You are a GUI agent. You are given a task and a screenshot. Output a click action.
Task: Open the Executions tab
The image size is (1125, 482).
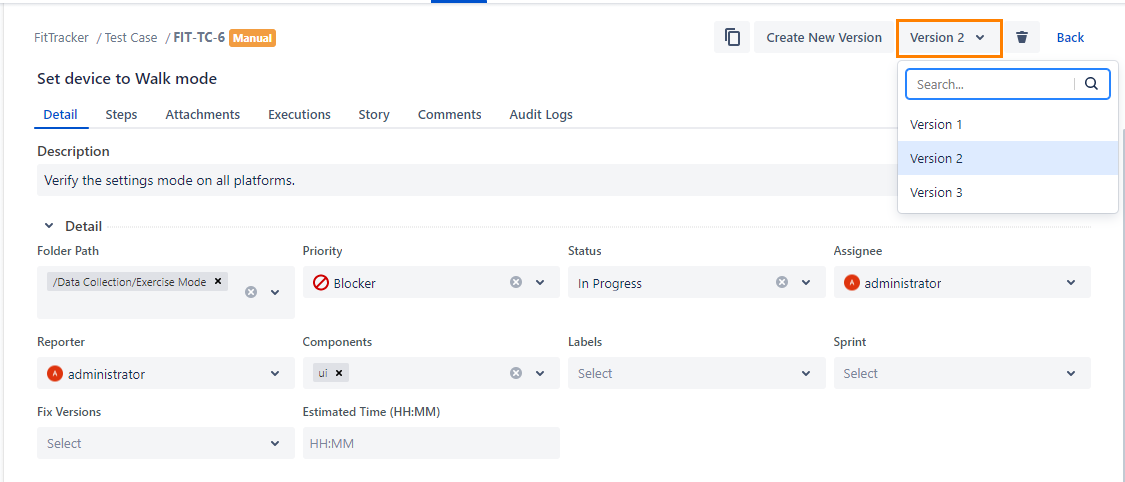coord(299,115)
